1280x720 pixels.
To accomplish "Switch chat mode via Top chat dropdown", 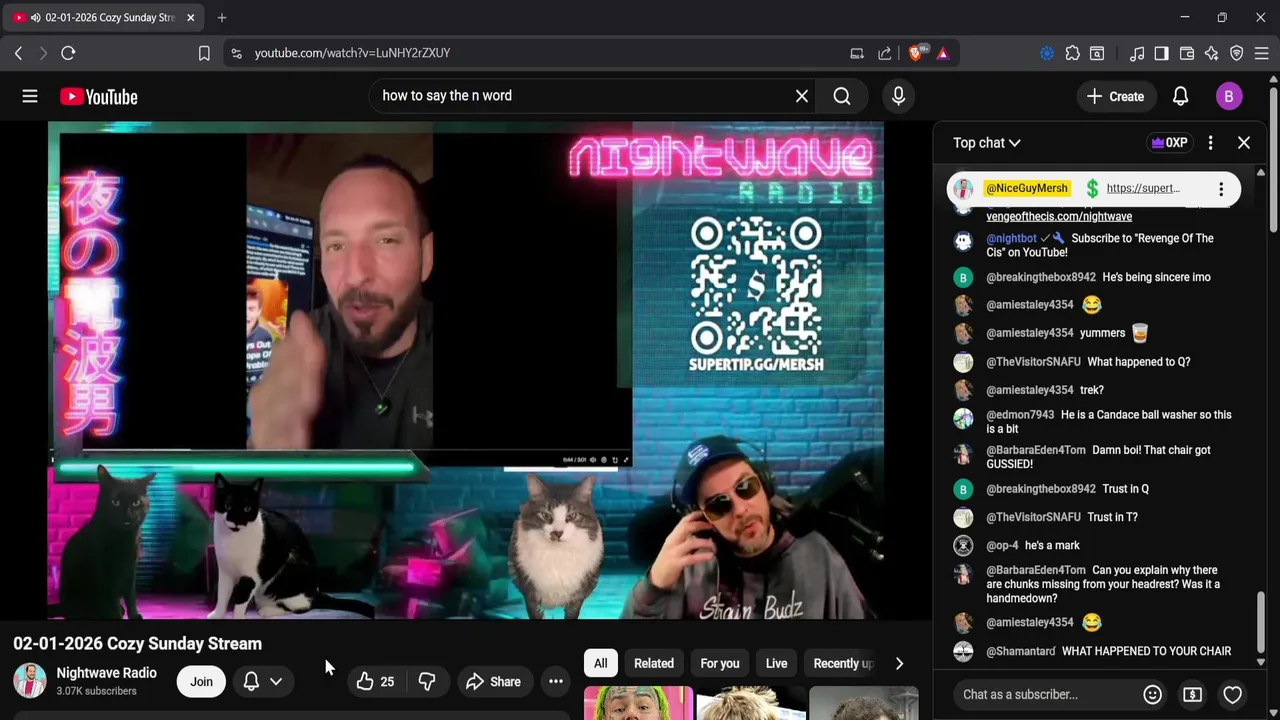I will pos(986,143).
